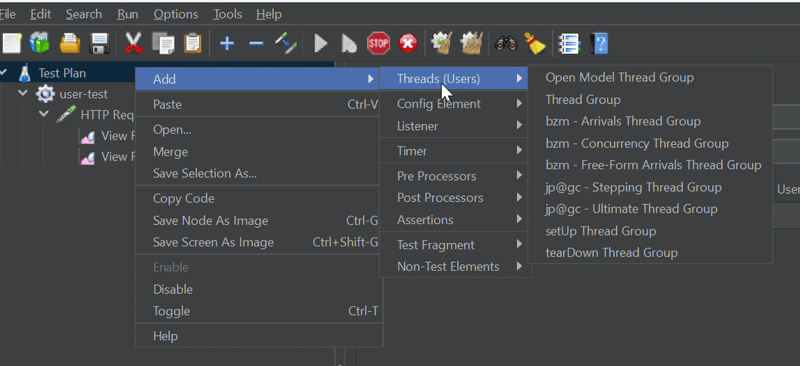Click the Reset Search yellow broom icon

(535, 43)
